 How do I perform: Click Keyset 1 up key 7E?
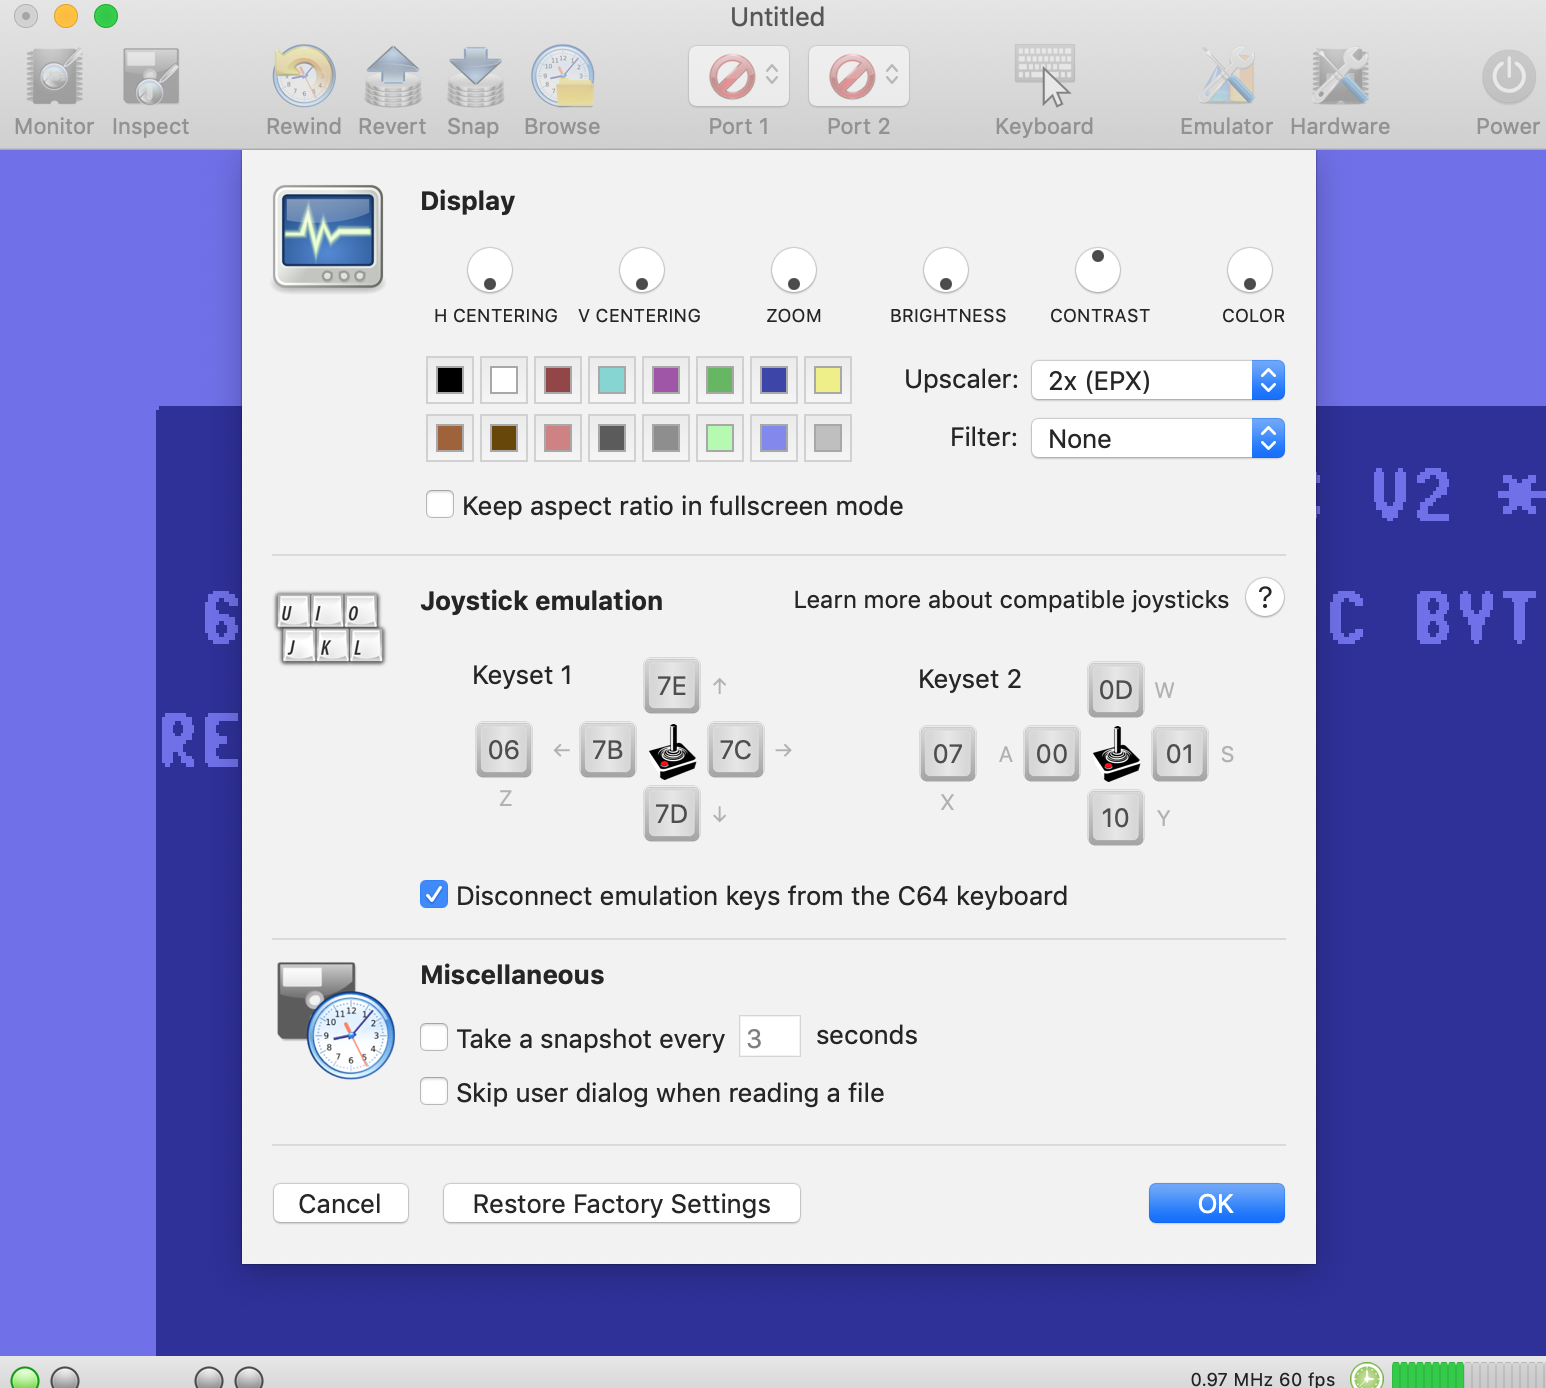click(672, 686)
